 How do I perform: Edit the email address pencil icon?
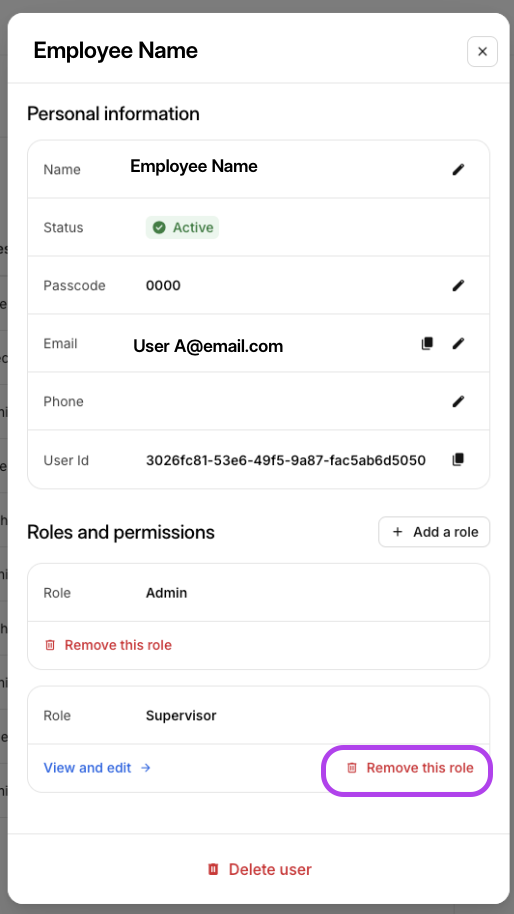[459, 343]
